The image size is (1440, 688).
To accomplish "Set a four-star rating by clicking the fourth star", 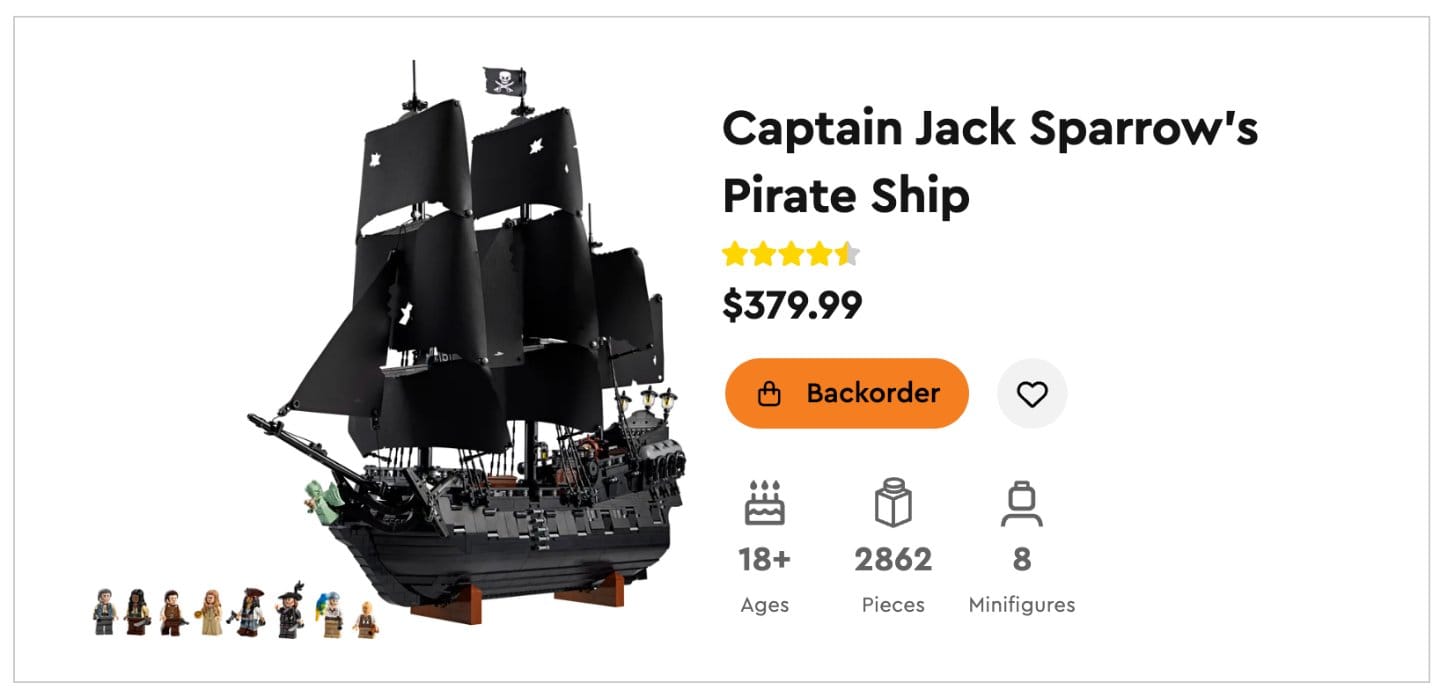I will (819, 253).
